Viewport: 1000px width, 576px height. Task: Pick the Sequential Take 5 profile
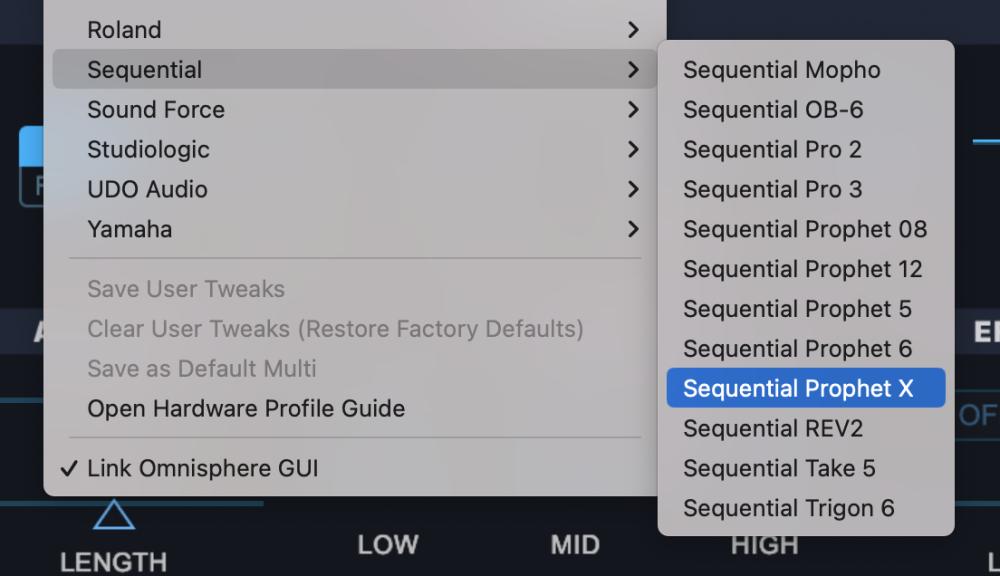coord(779,469)
